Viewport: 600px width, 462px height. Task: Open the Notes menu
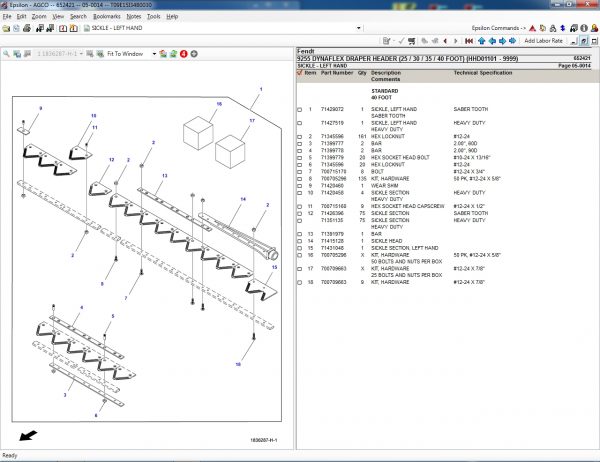pyautogui.click(x=134, y=16)
